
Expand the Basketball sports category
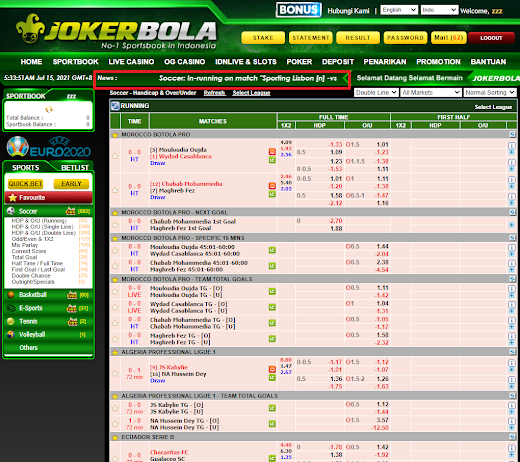pyautogui.click(x=48, y=295)
